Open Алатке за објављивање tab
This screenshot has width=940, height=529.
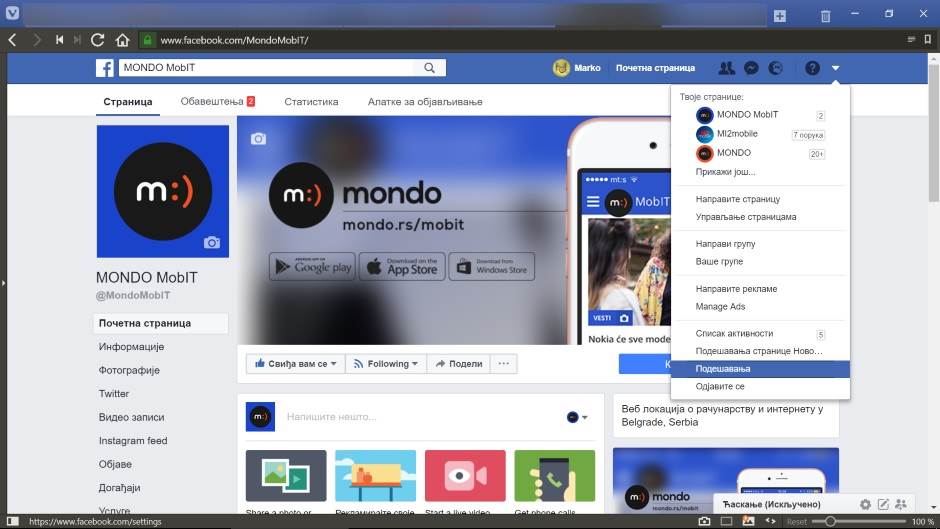[x=425, y=101]
